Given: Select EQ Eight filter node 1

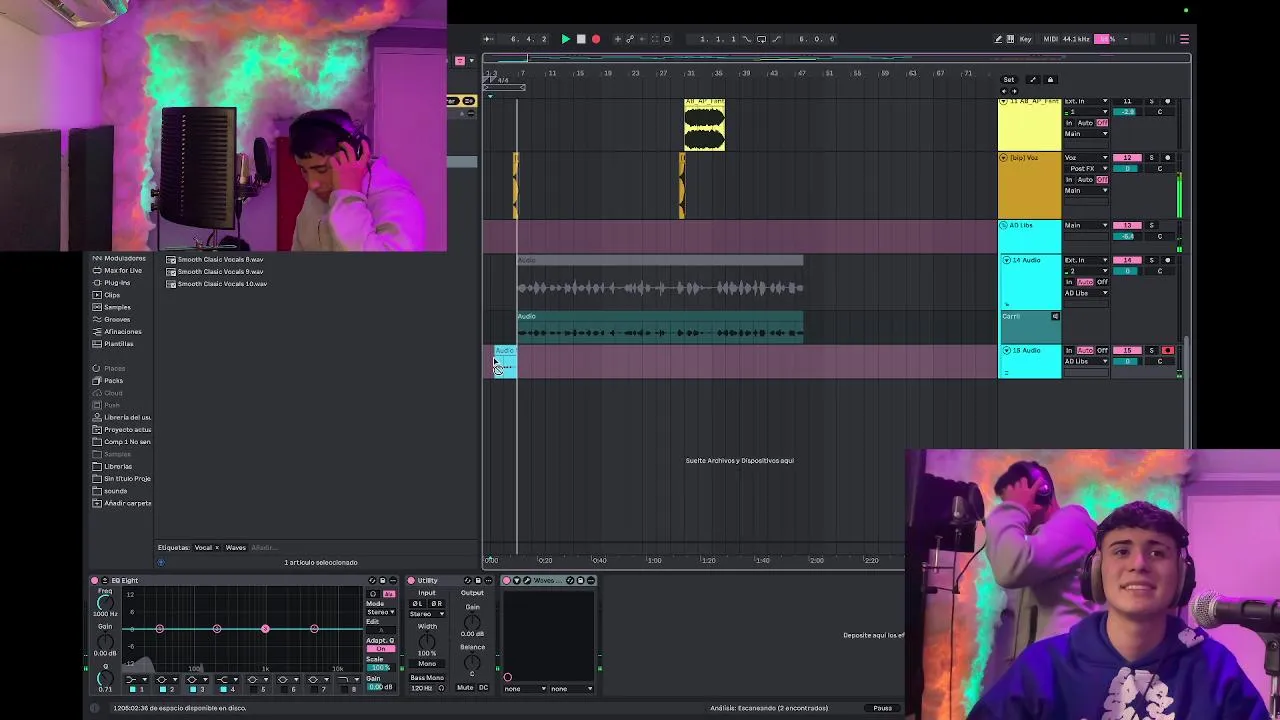Looking at the screenshot, I should point(159,628).
